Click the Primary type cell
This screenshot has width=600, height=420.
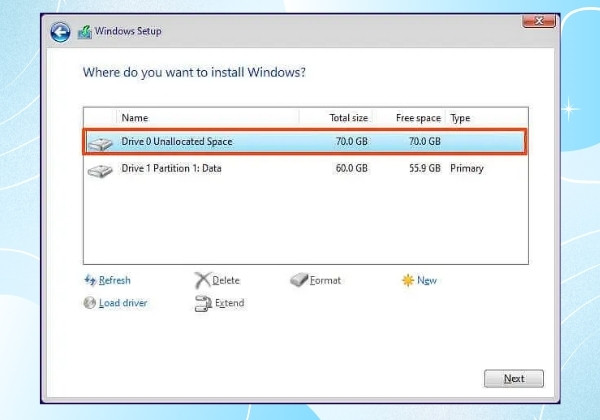[x=467, y=168]
